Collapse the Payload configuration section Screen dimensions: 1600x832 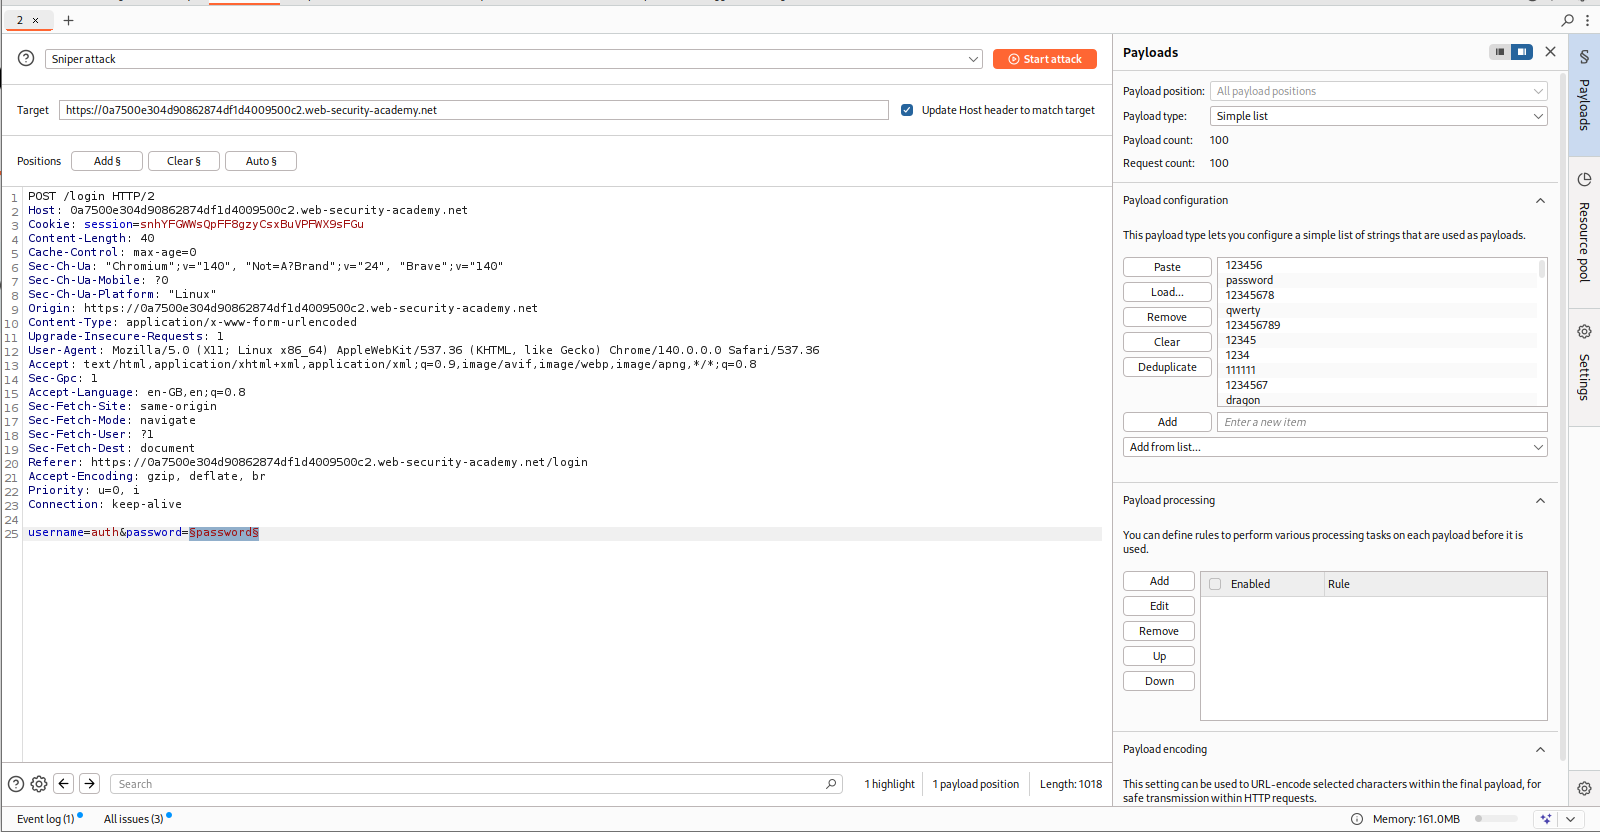(x=1540, y=200)
